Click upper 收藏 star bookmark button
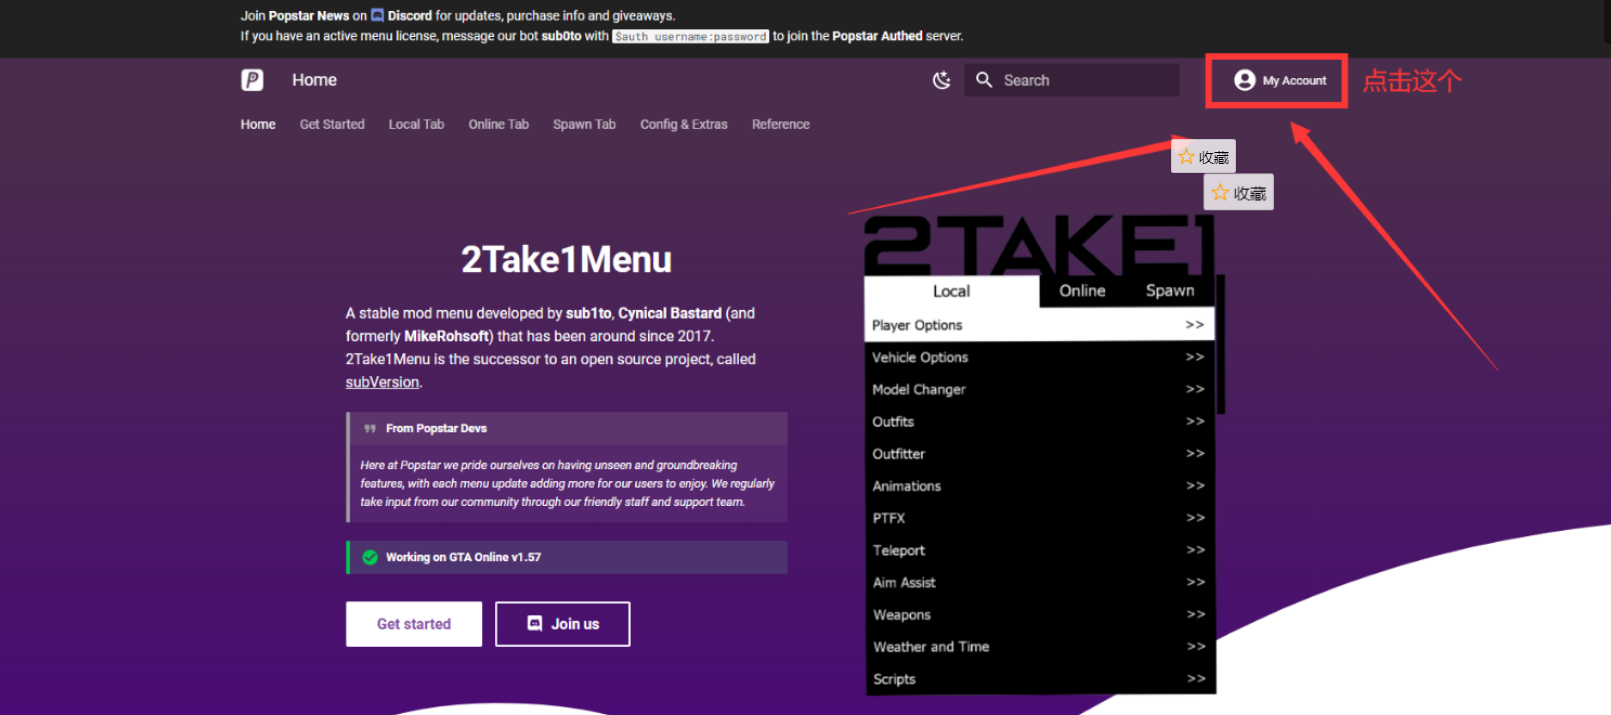This screenshot has height=715, width=1611. click(x=1203, y=156)
